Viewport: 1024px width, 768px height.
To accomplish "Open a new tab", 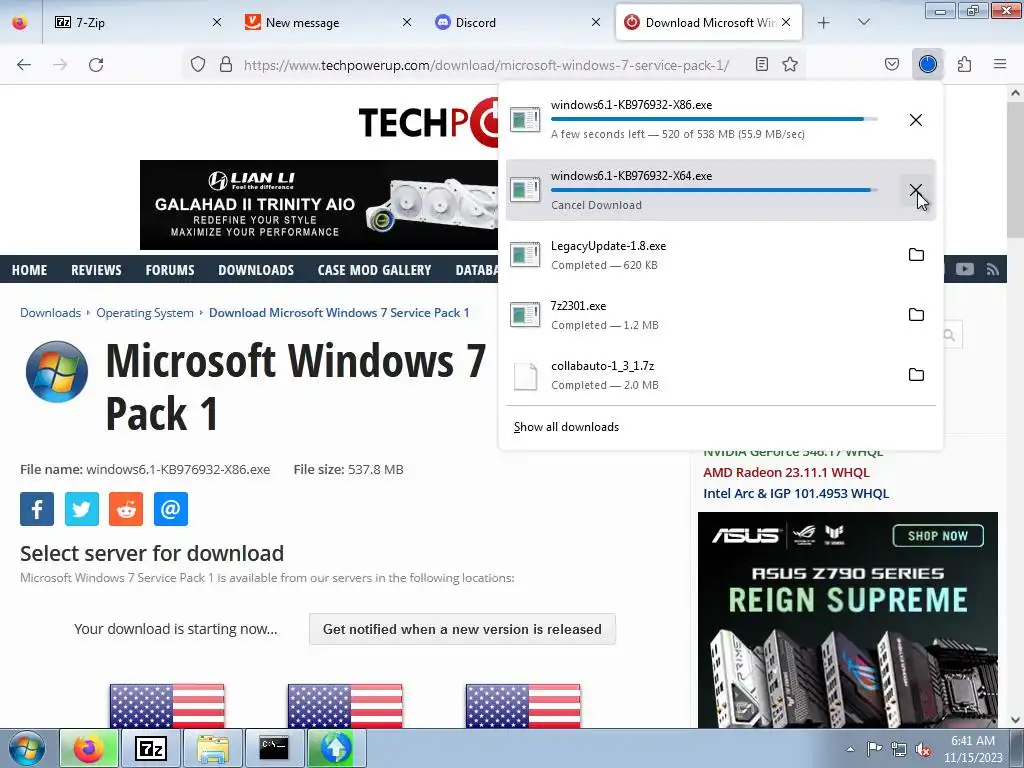I will pos(824,23).
